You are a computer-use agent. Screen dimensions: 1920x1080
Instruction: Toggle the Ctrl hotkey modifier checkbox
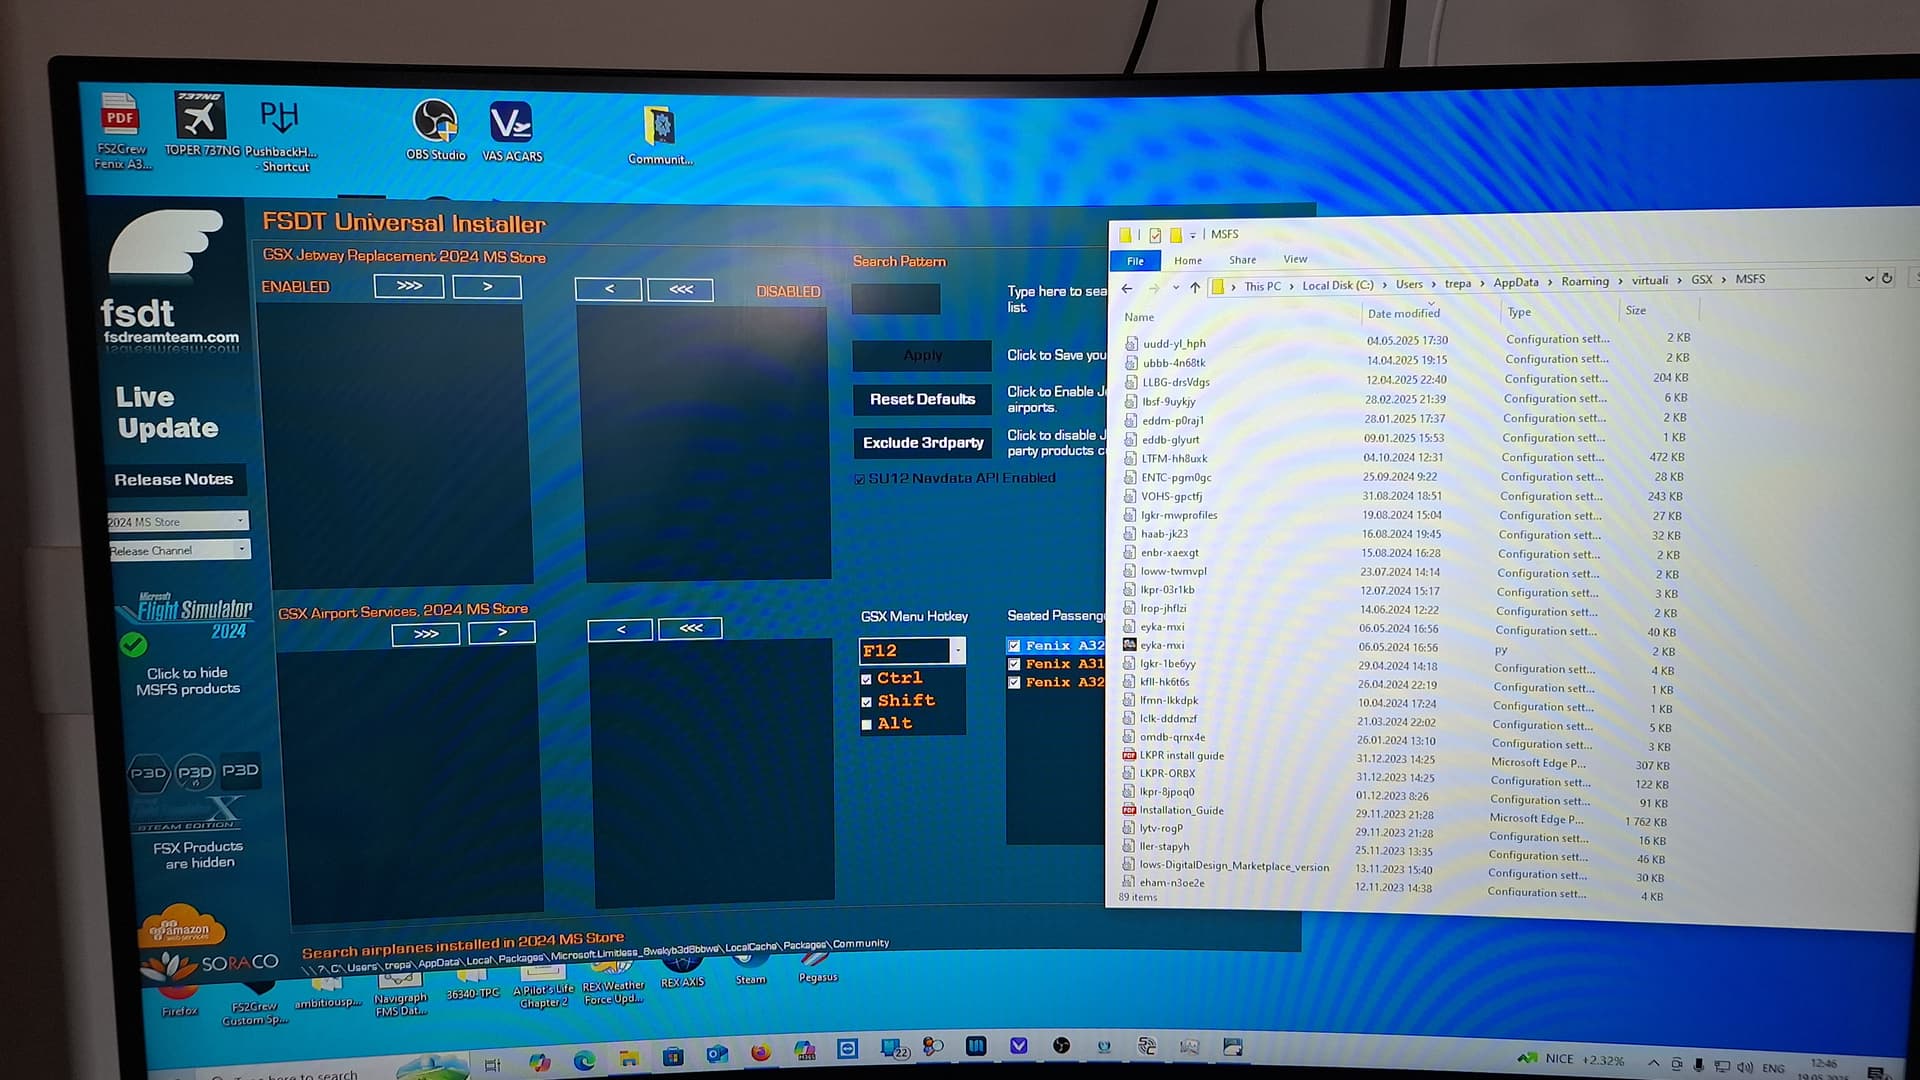point(866,679)
